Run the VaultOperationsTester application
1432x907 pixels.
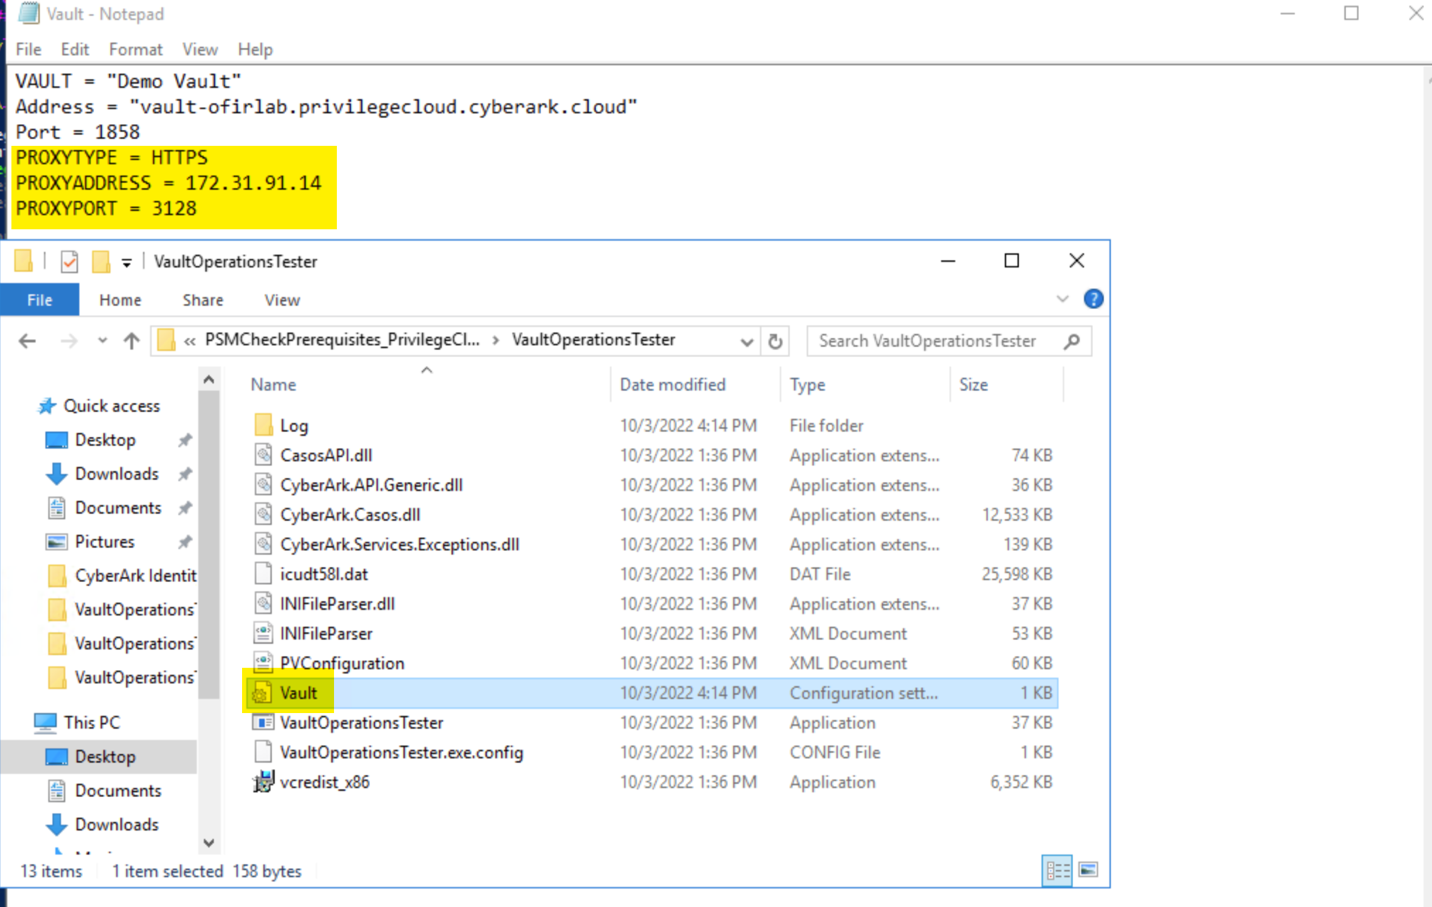(x=361, y=722)
